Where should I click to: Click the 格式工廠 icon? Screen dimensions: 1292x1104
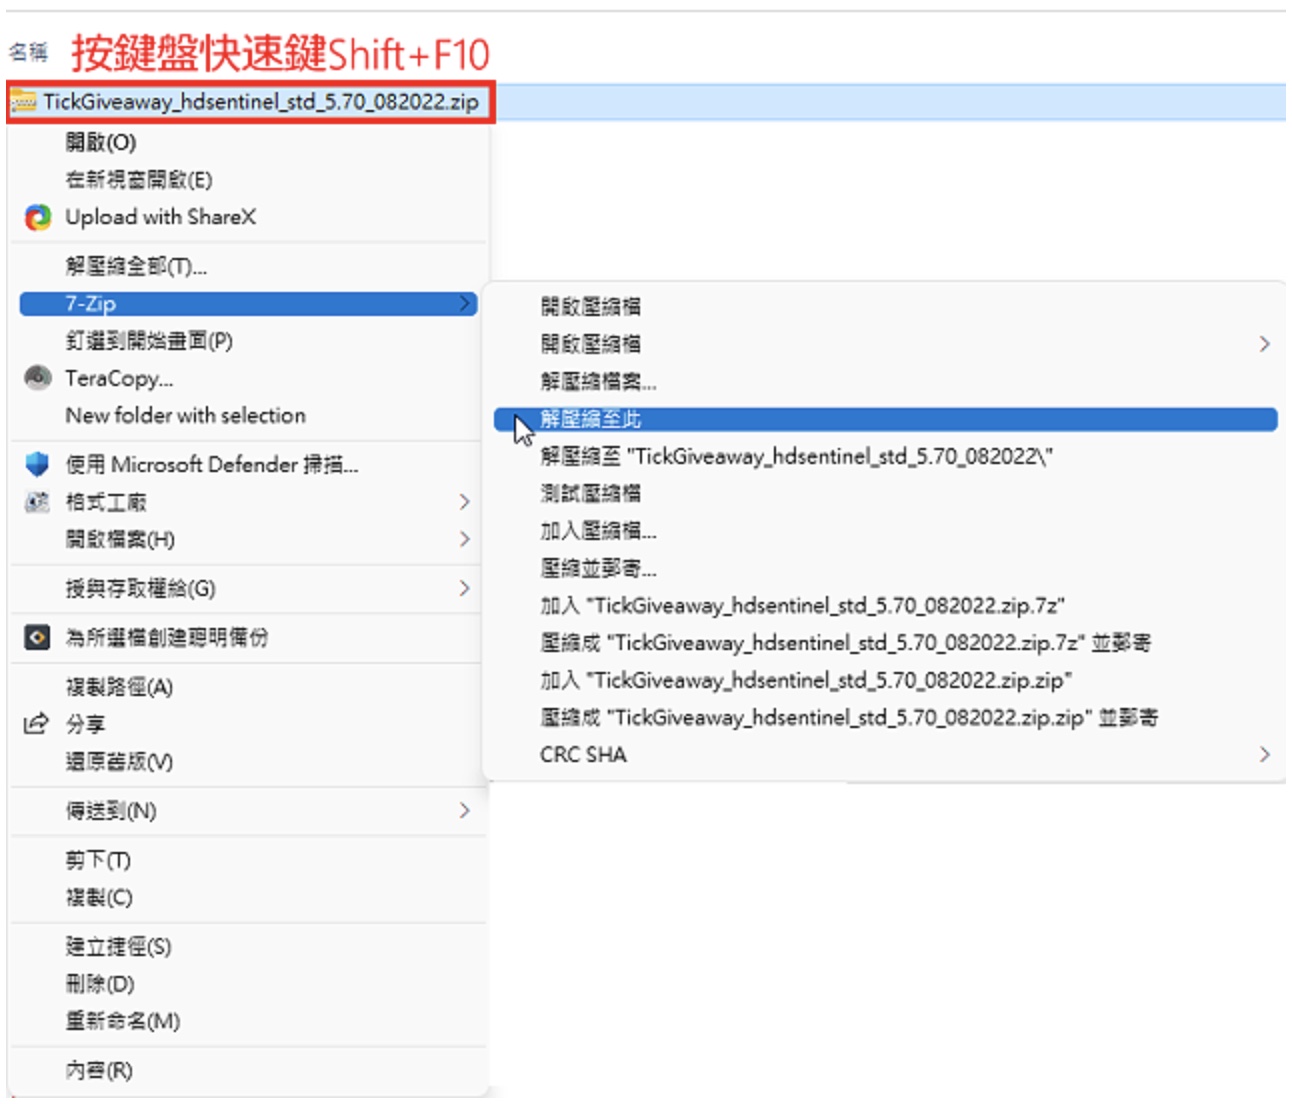38,502
